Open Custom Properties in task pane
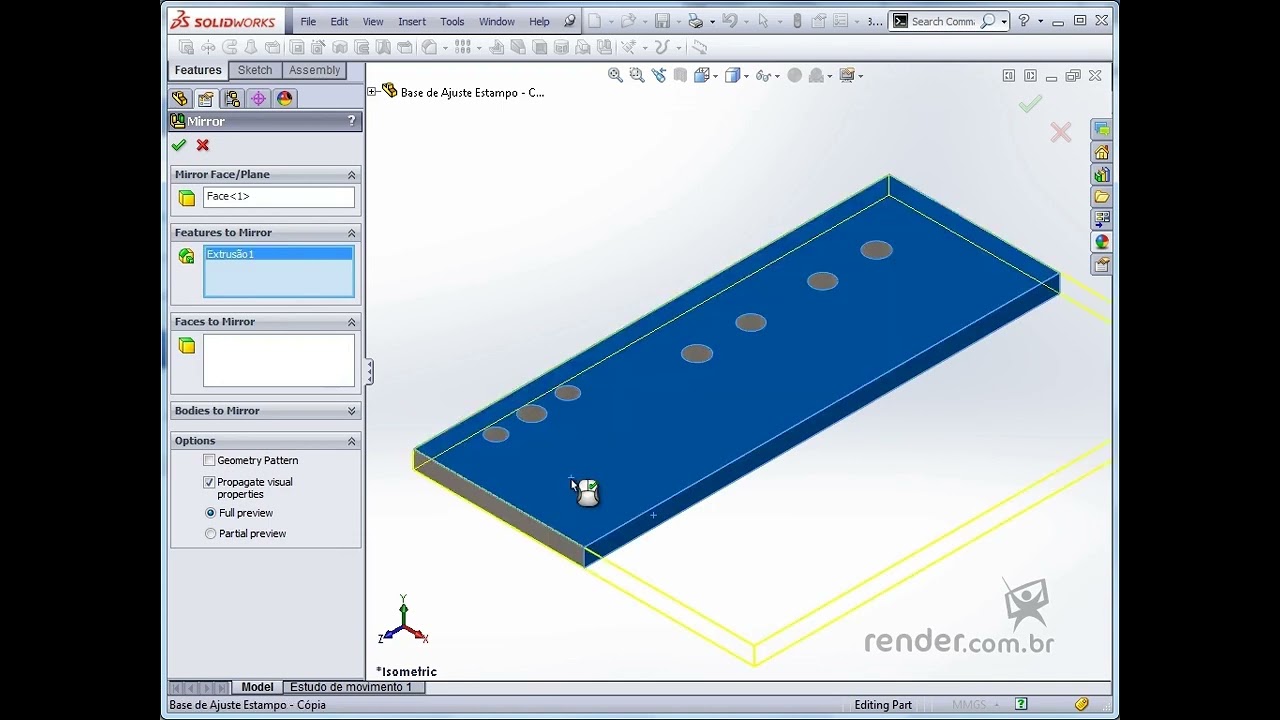Screen dimensions: 1280x720 click(1102, 264)
